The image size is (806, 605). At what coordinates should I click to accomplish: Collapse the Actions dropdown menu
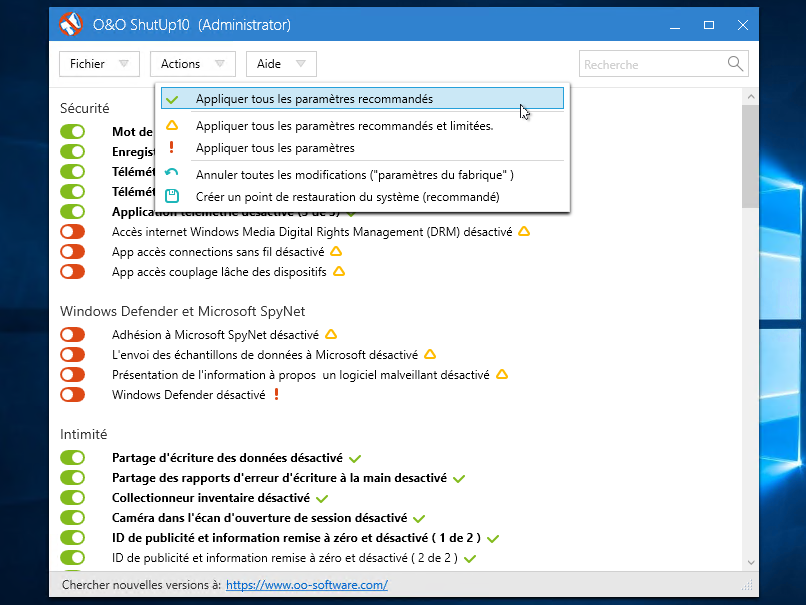pyautogui.click(x=192, y=64)
